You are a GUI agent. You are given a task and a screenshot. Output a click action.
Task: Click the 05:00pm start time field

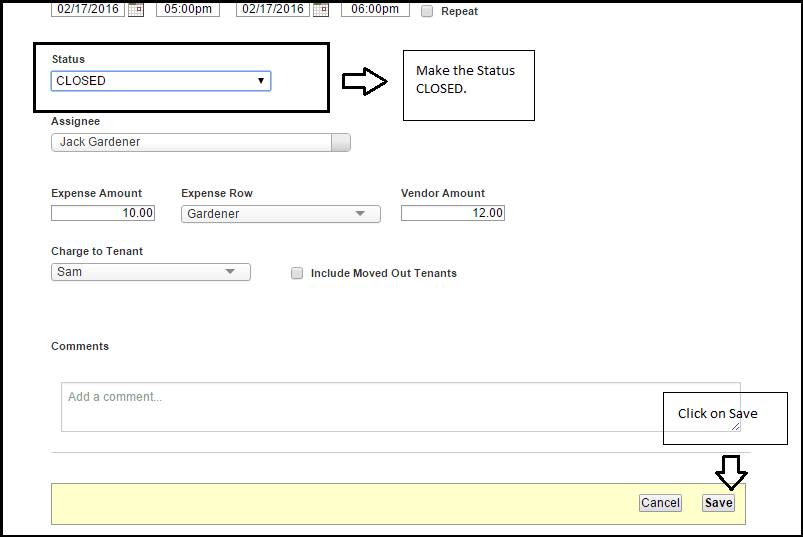pos(187,9)
